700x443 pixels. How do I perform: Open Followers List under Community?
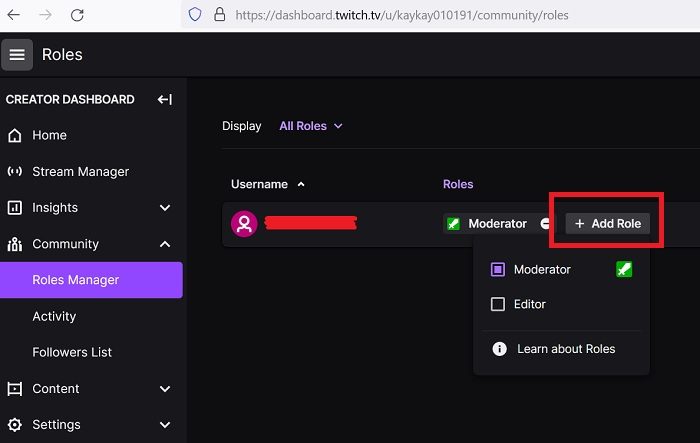(x=72, y=352)
